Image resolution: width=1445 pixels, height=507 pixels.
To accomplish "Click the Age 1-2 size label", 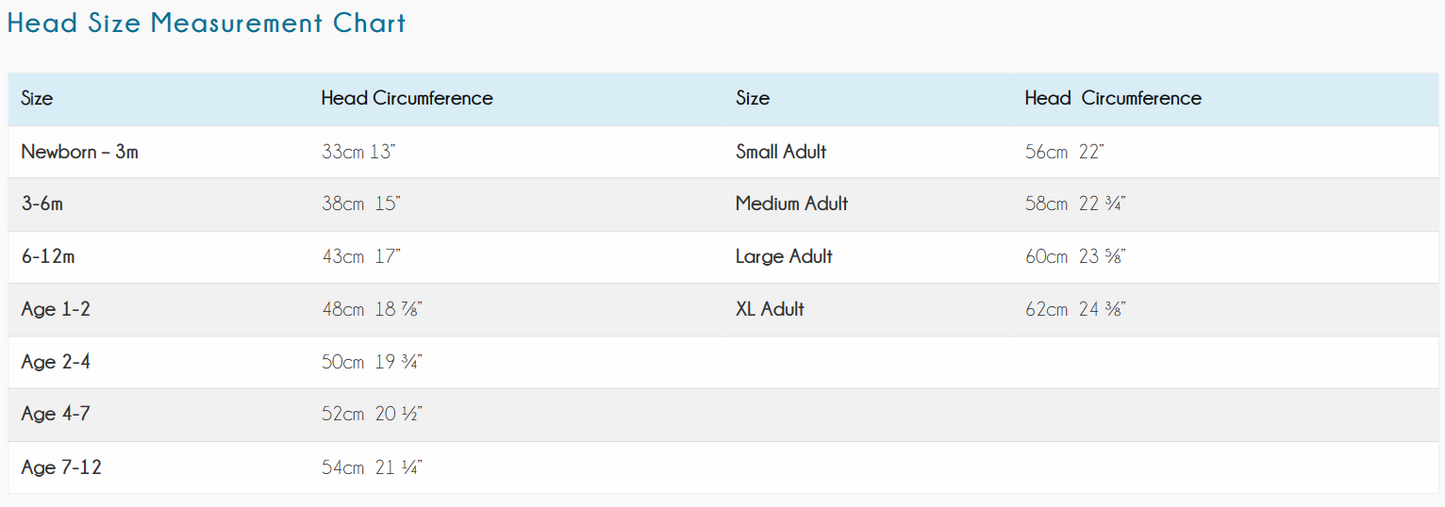I will click(56, 309).
